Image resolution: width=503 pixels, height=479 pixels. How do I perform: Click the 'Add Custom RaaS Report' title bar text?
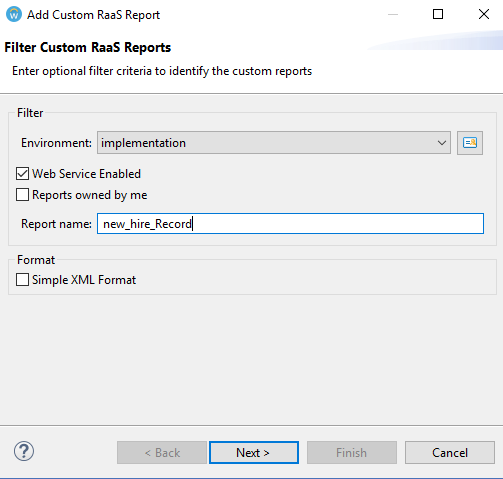tap(93, 15)
